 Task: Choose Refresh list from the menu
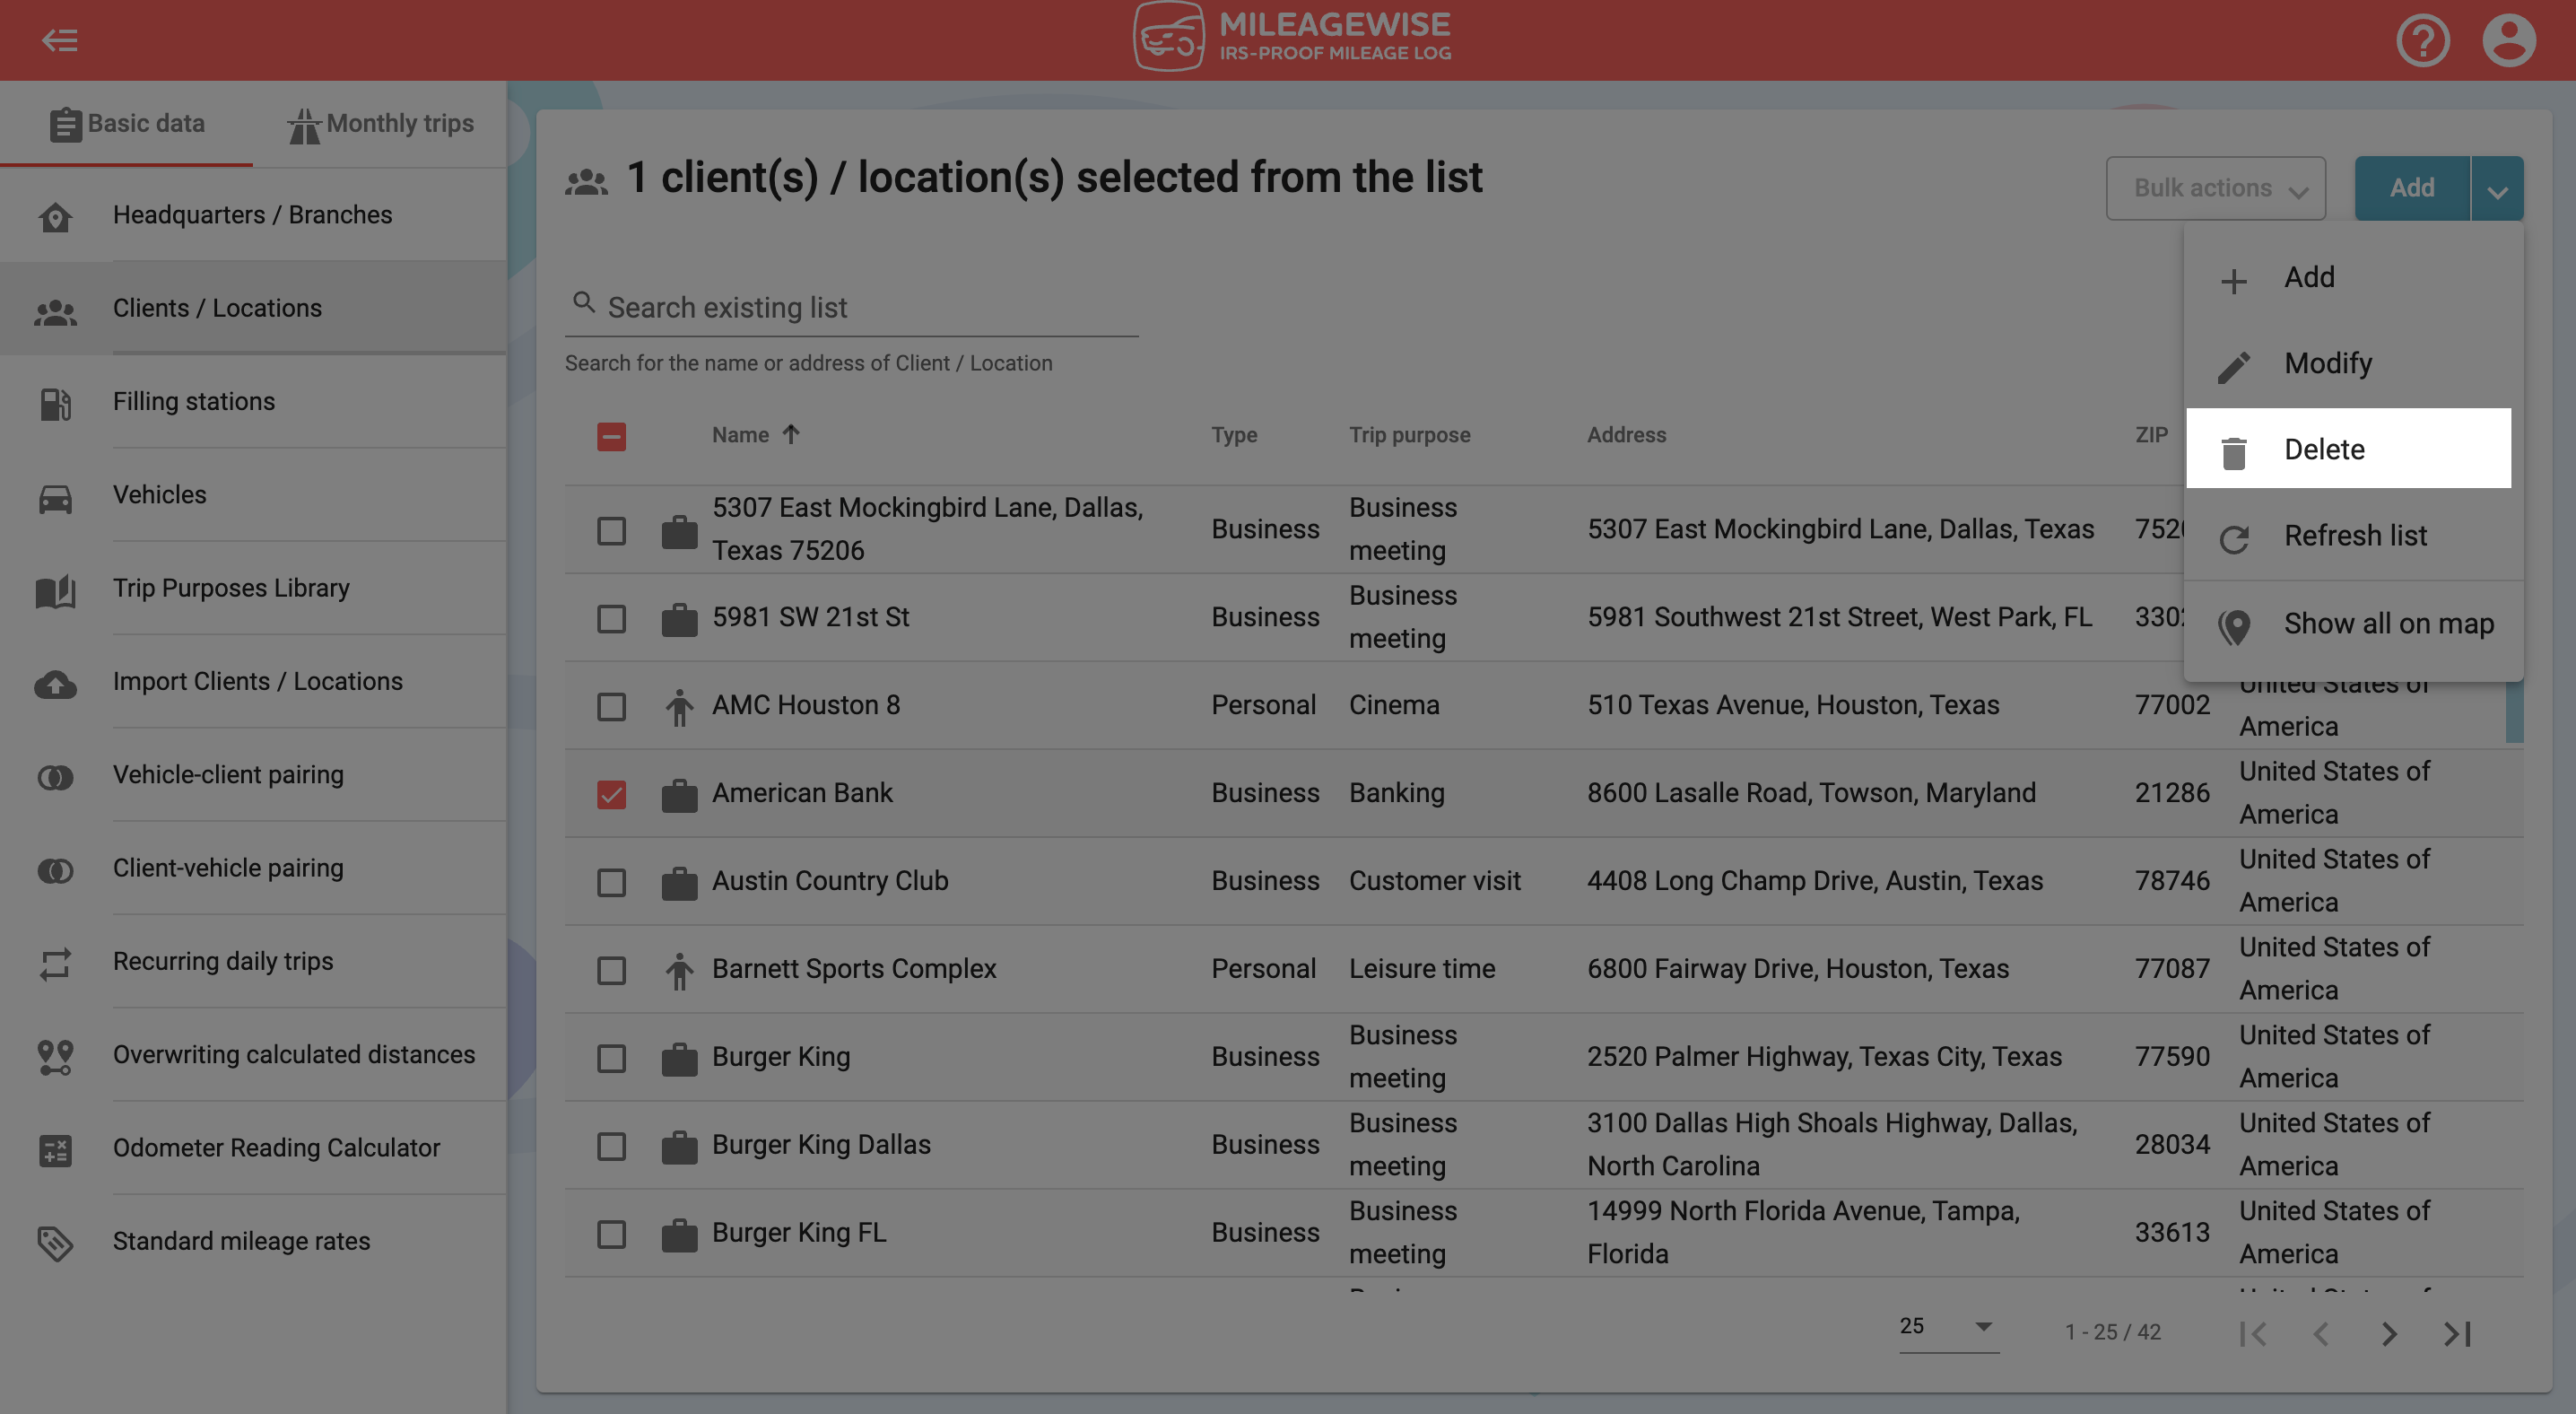point(2353,536)
